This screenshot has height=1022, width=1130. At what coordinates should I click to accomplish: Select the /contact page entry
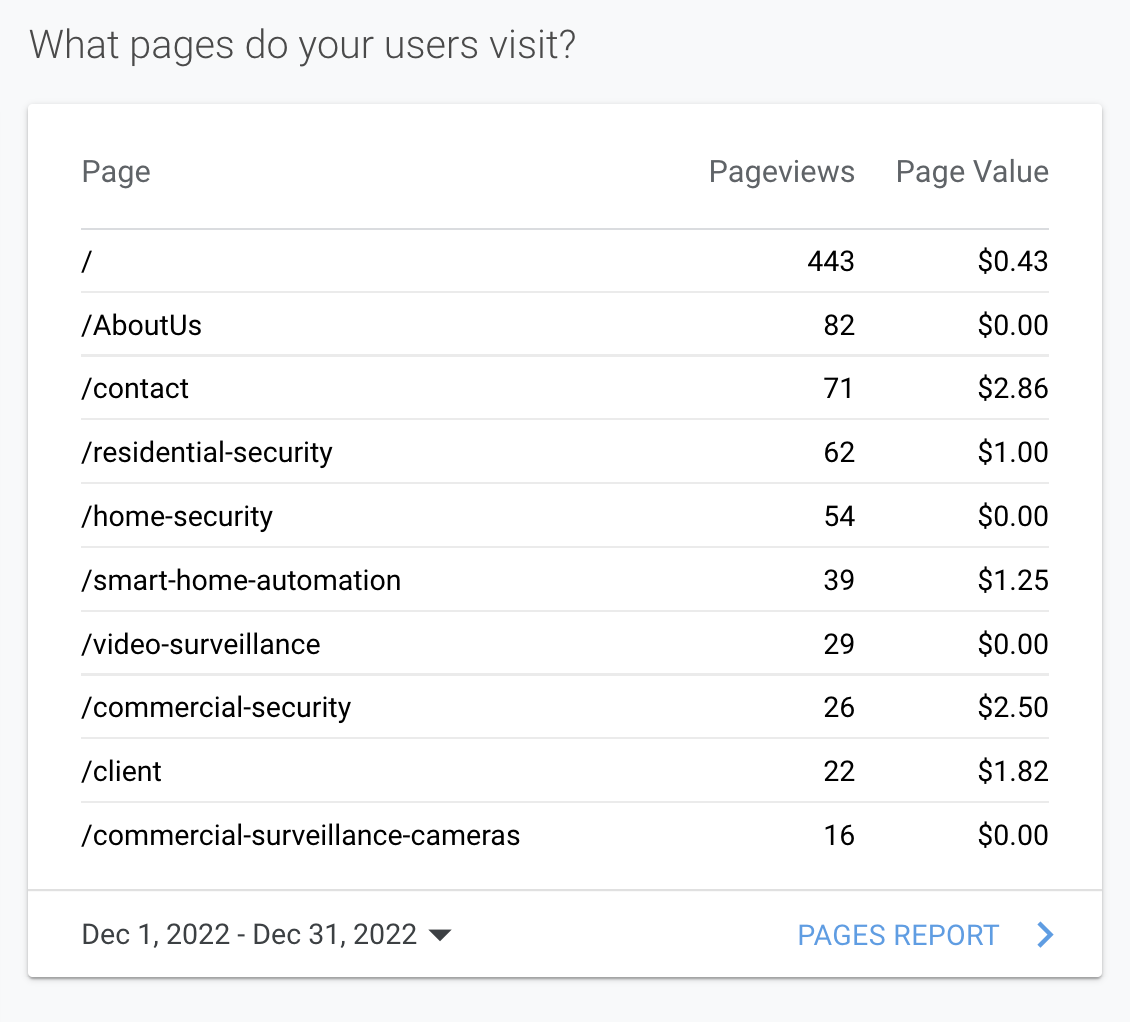click(135, 389)
